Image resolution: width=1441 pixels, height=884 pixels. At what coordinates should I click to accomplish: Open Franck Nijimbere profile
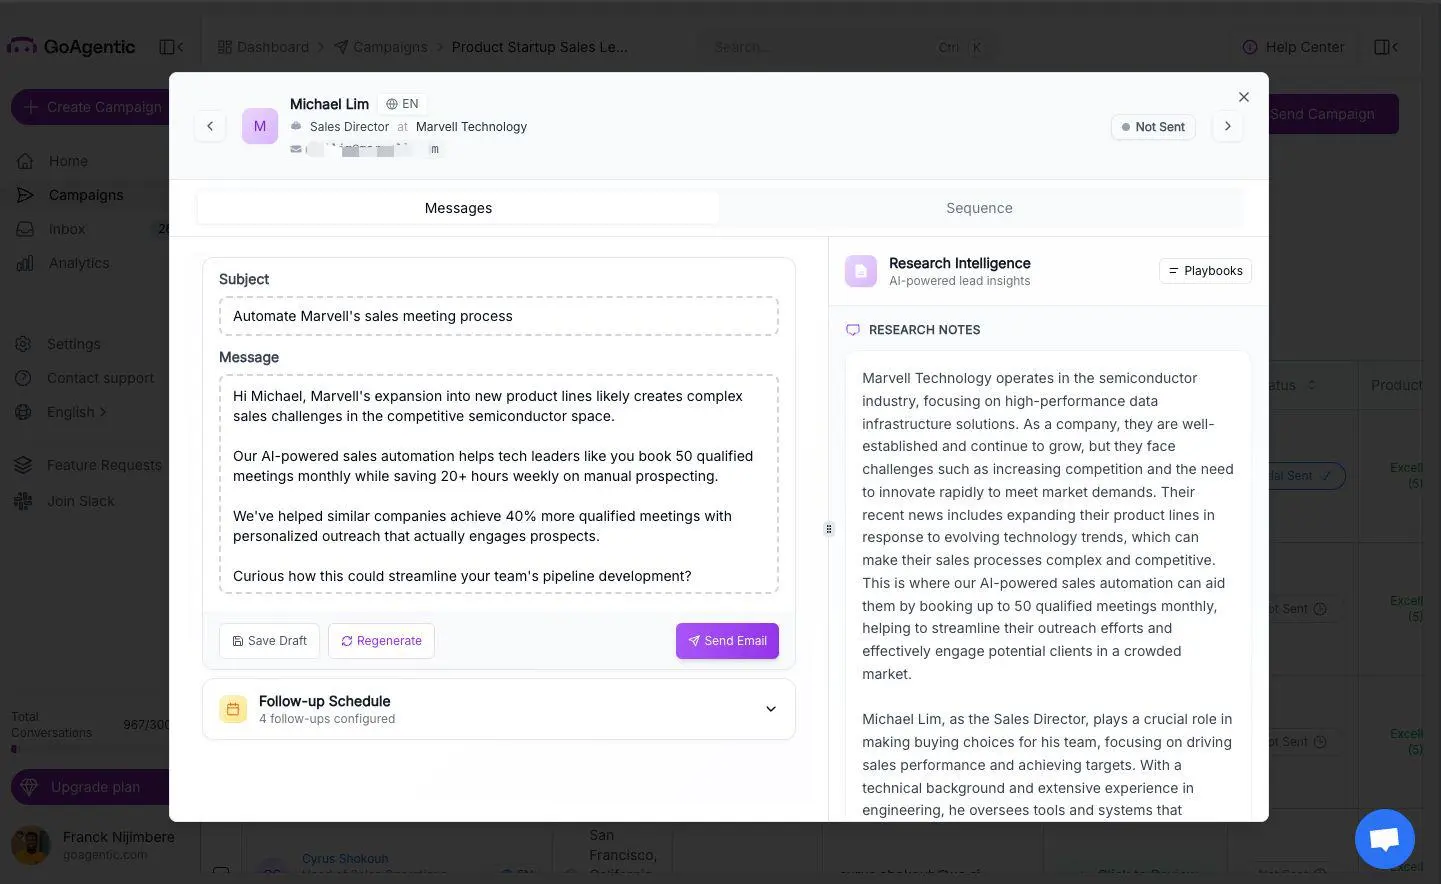[95, 845]
